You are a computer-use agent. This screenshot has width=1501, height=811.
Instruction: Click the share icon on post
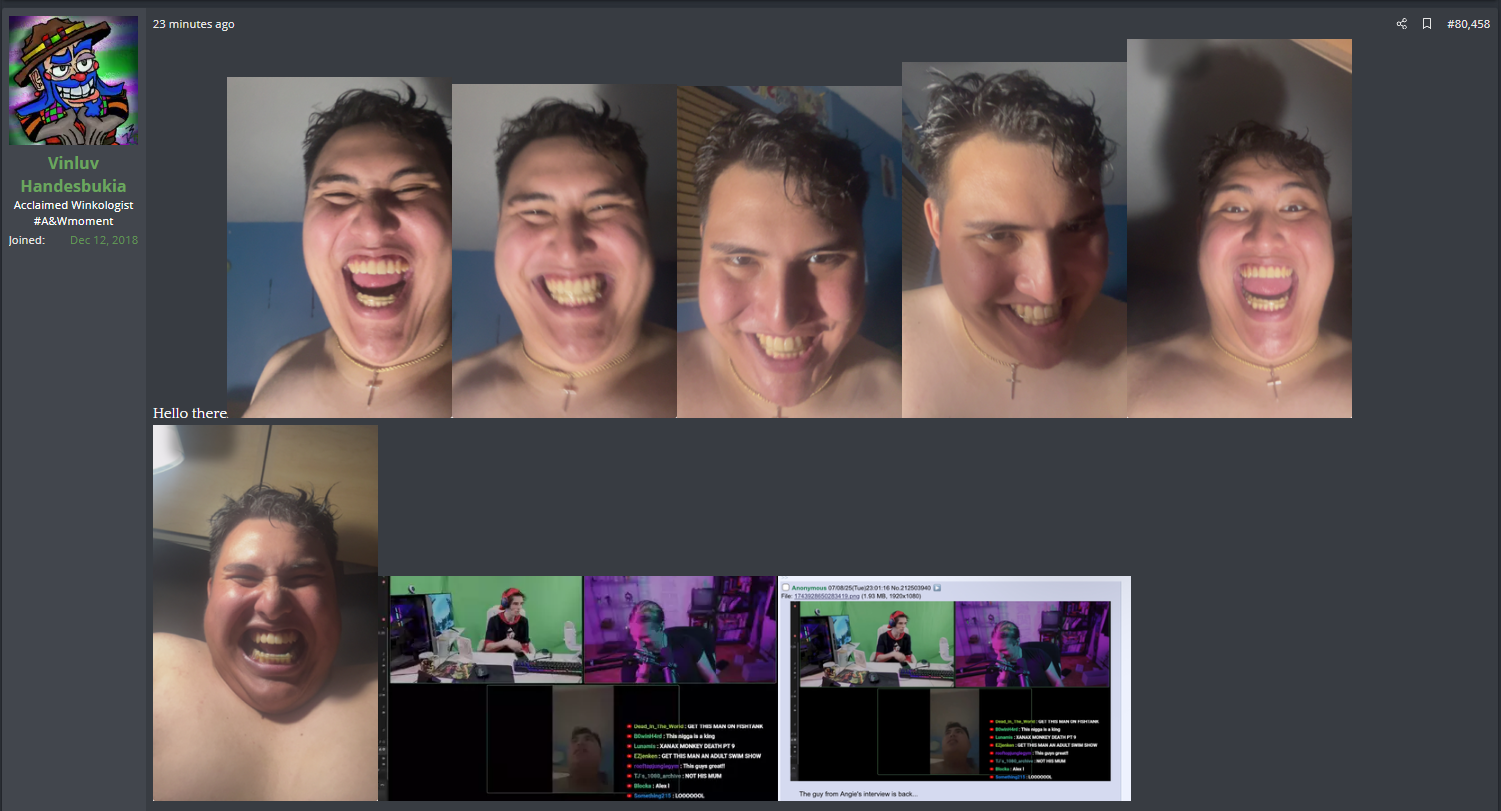point(1402,24)
